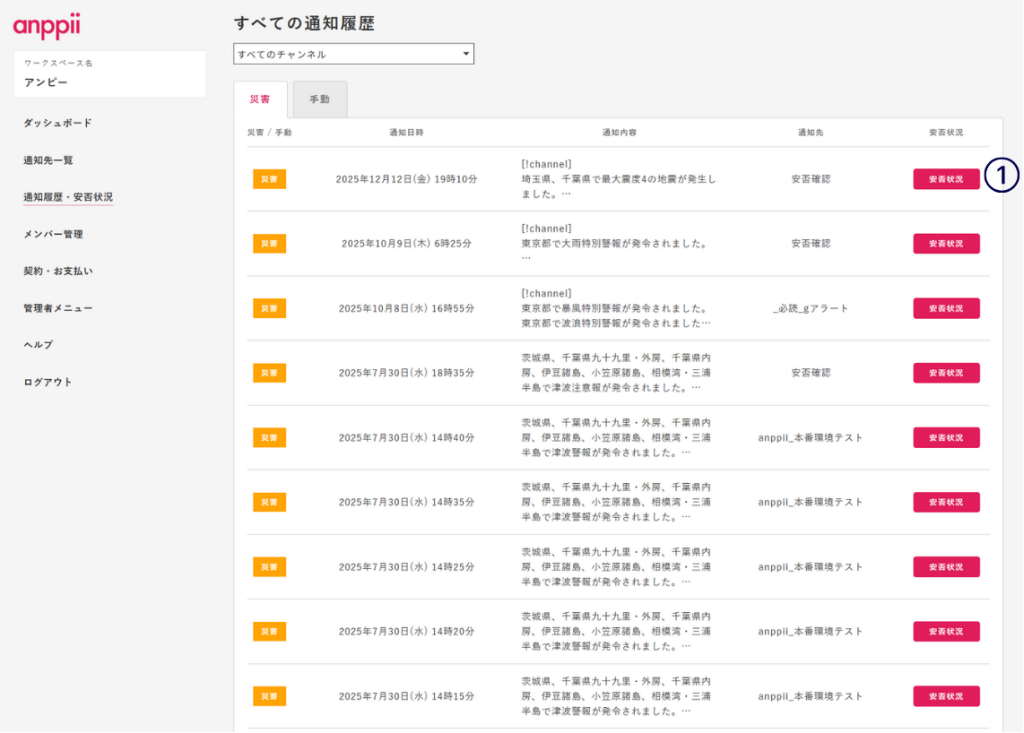
Task: Open 安否状況 for the July 30 14時15分 notification
Action: [x=945, y=696]
